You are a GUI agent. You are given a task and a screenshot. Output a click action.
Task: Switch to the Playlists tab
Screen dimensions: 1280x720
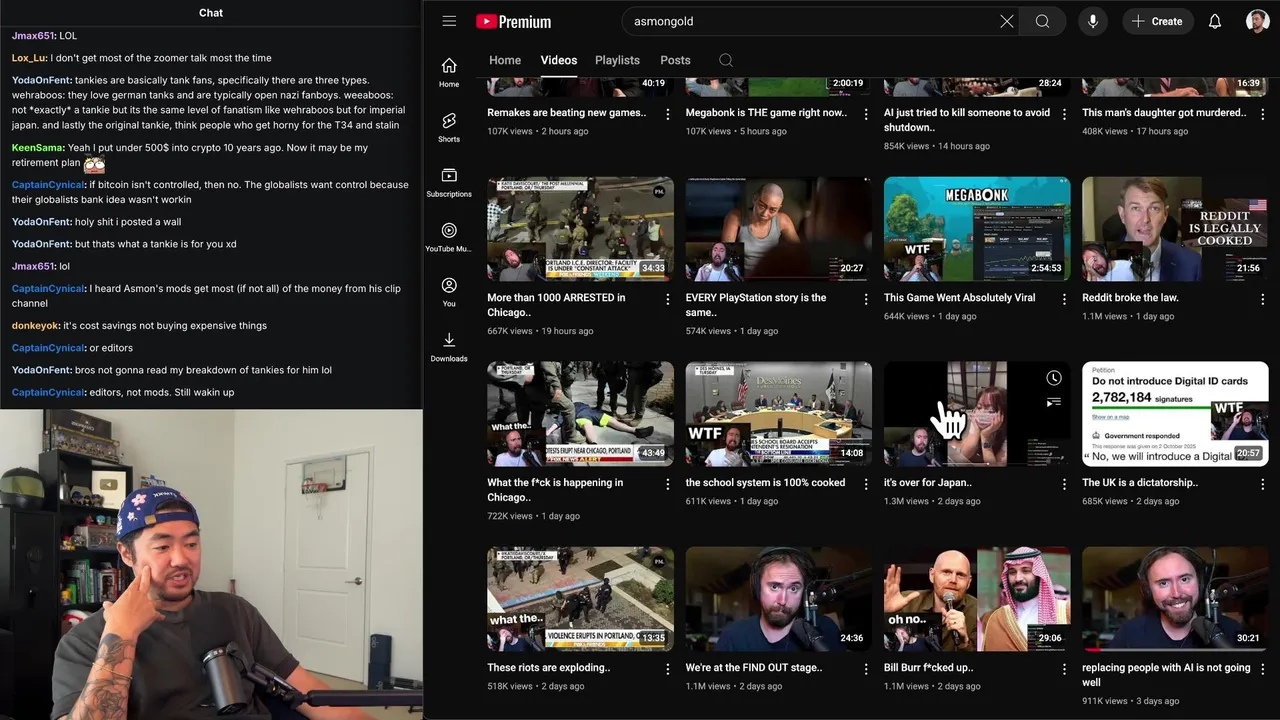click(x=617, y=60)
